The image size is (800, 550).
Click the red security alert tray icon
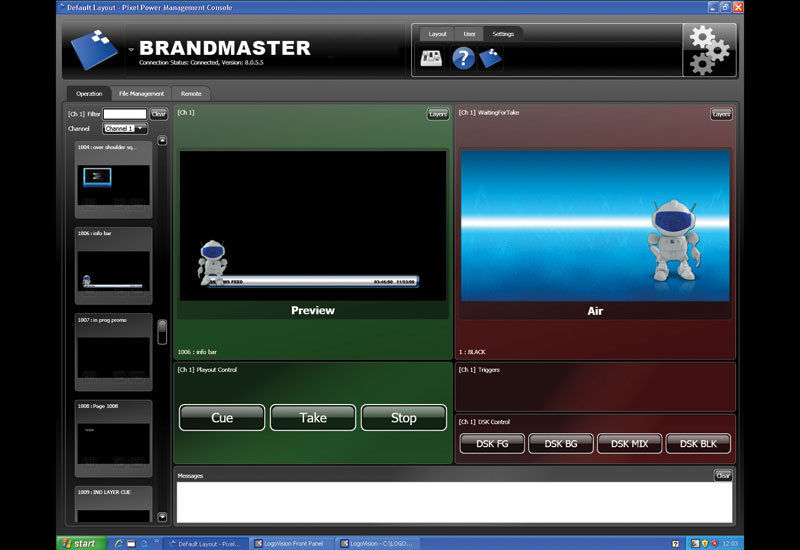pyautogui.click(x=714, y=543)
